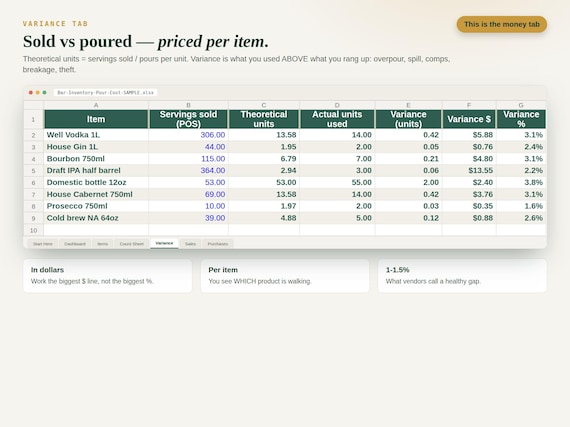Screen dimensions: 570x427
Task: Click the 'Variance (units)' header cell
Action: pos(408,119)
